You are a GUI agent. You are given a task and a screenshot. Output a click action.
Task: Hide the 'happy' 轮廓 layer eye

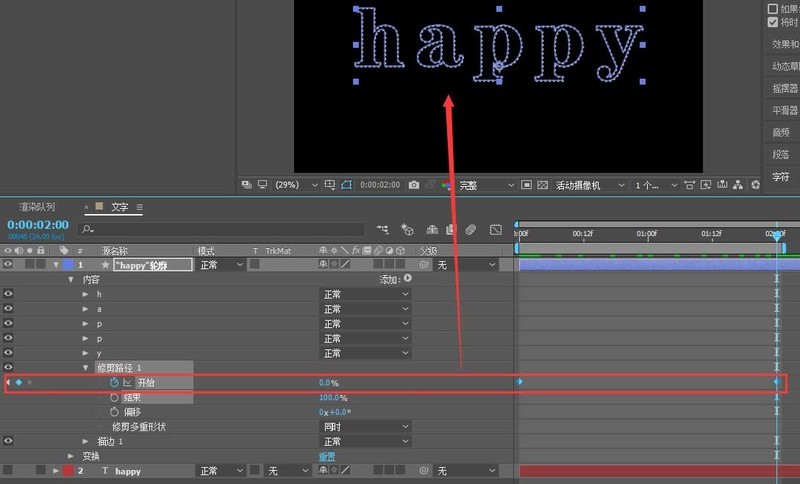(x=8, y=264)
